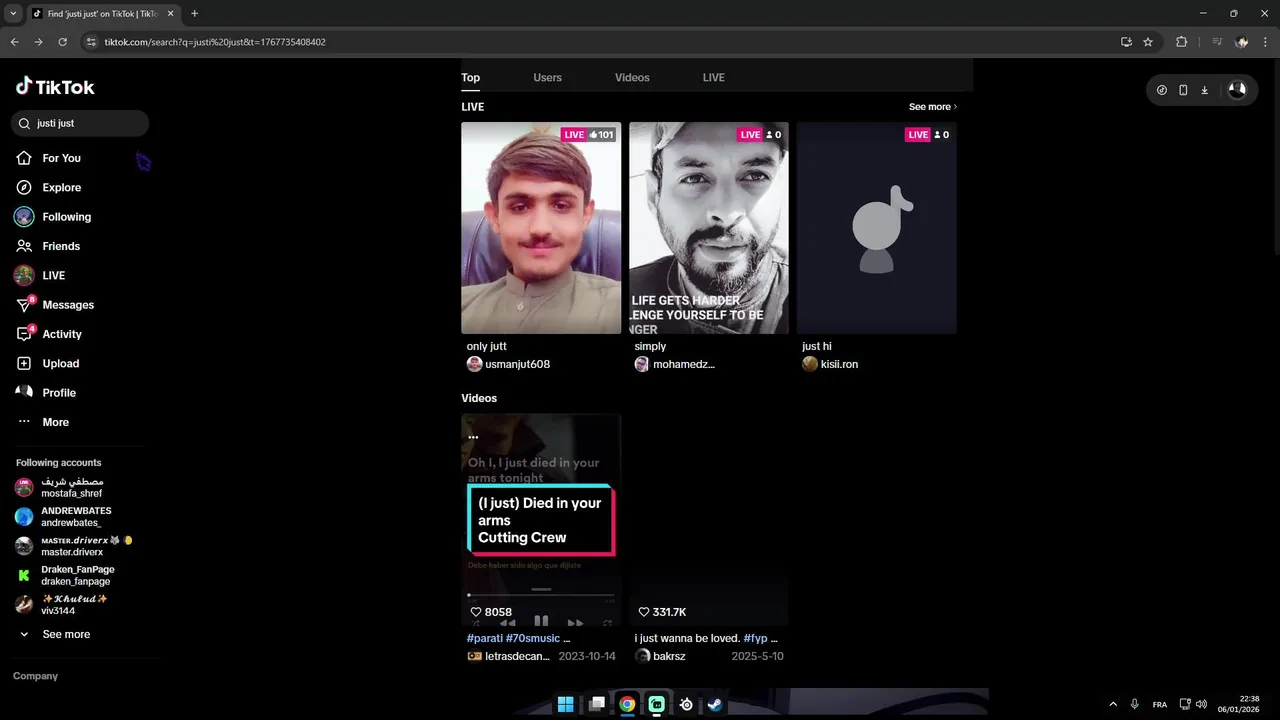Open TikTok coins icon in top-right pill
Viewport: 1280px width, 720px height.
point(1161,90)
